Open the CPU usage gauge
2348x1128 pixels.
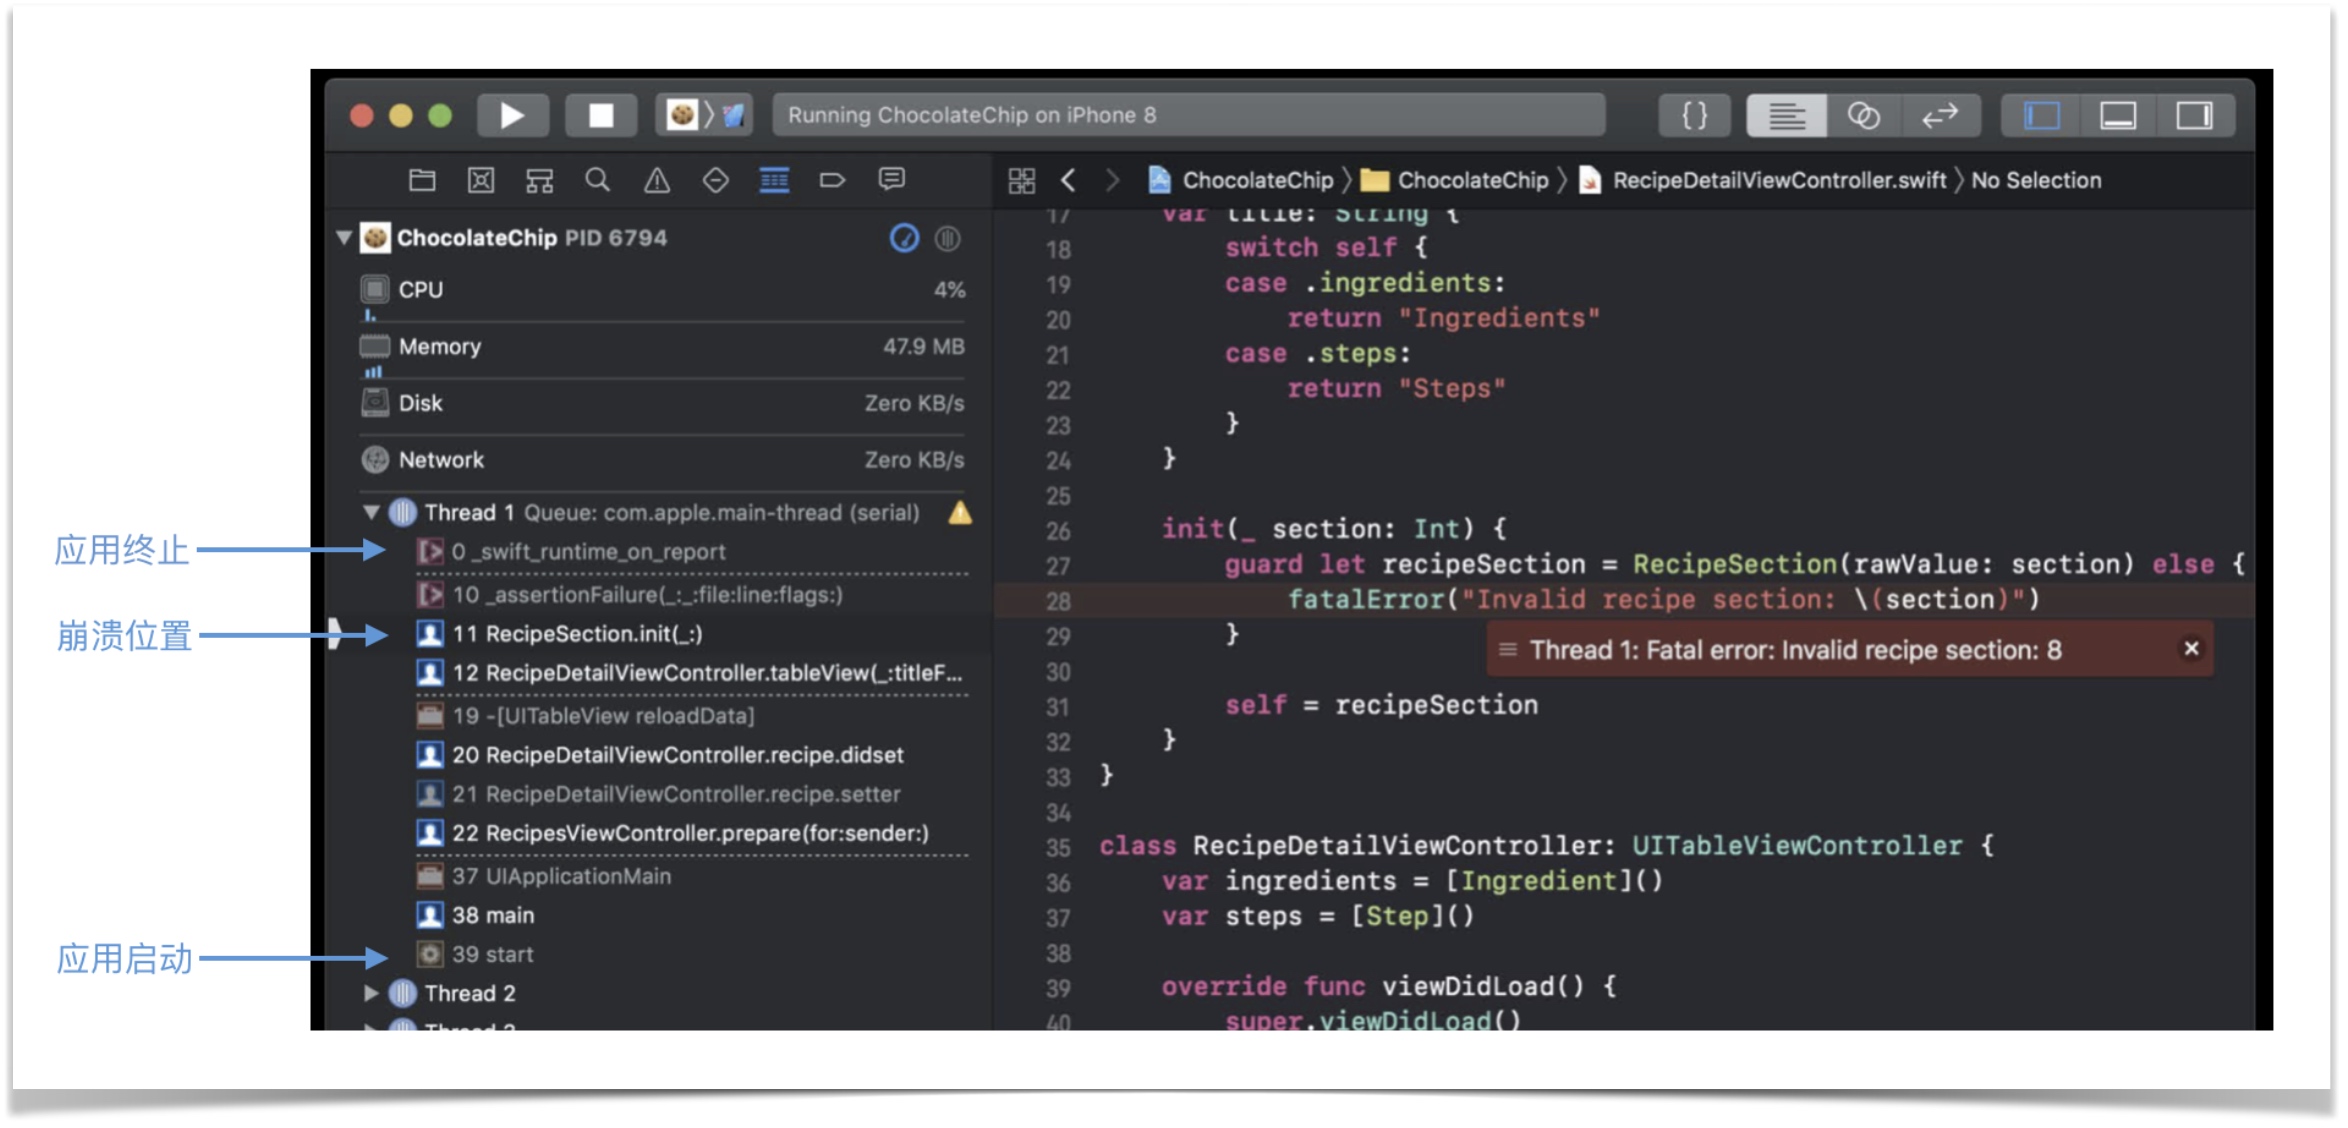pyautogui.click(x=420, y=290)
